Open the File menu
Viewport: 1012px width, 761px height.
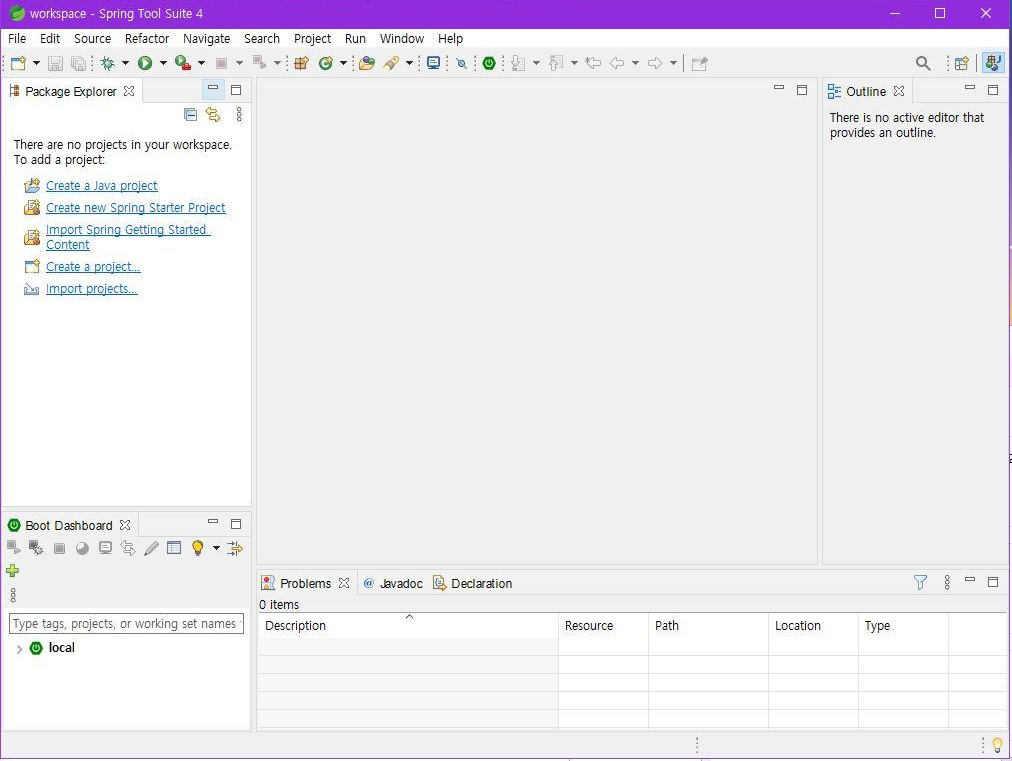[17, 39]
